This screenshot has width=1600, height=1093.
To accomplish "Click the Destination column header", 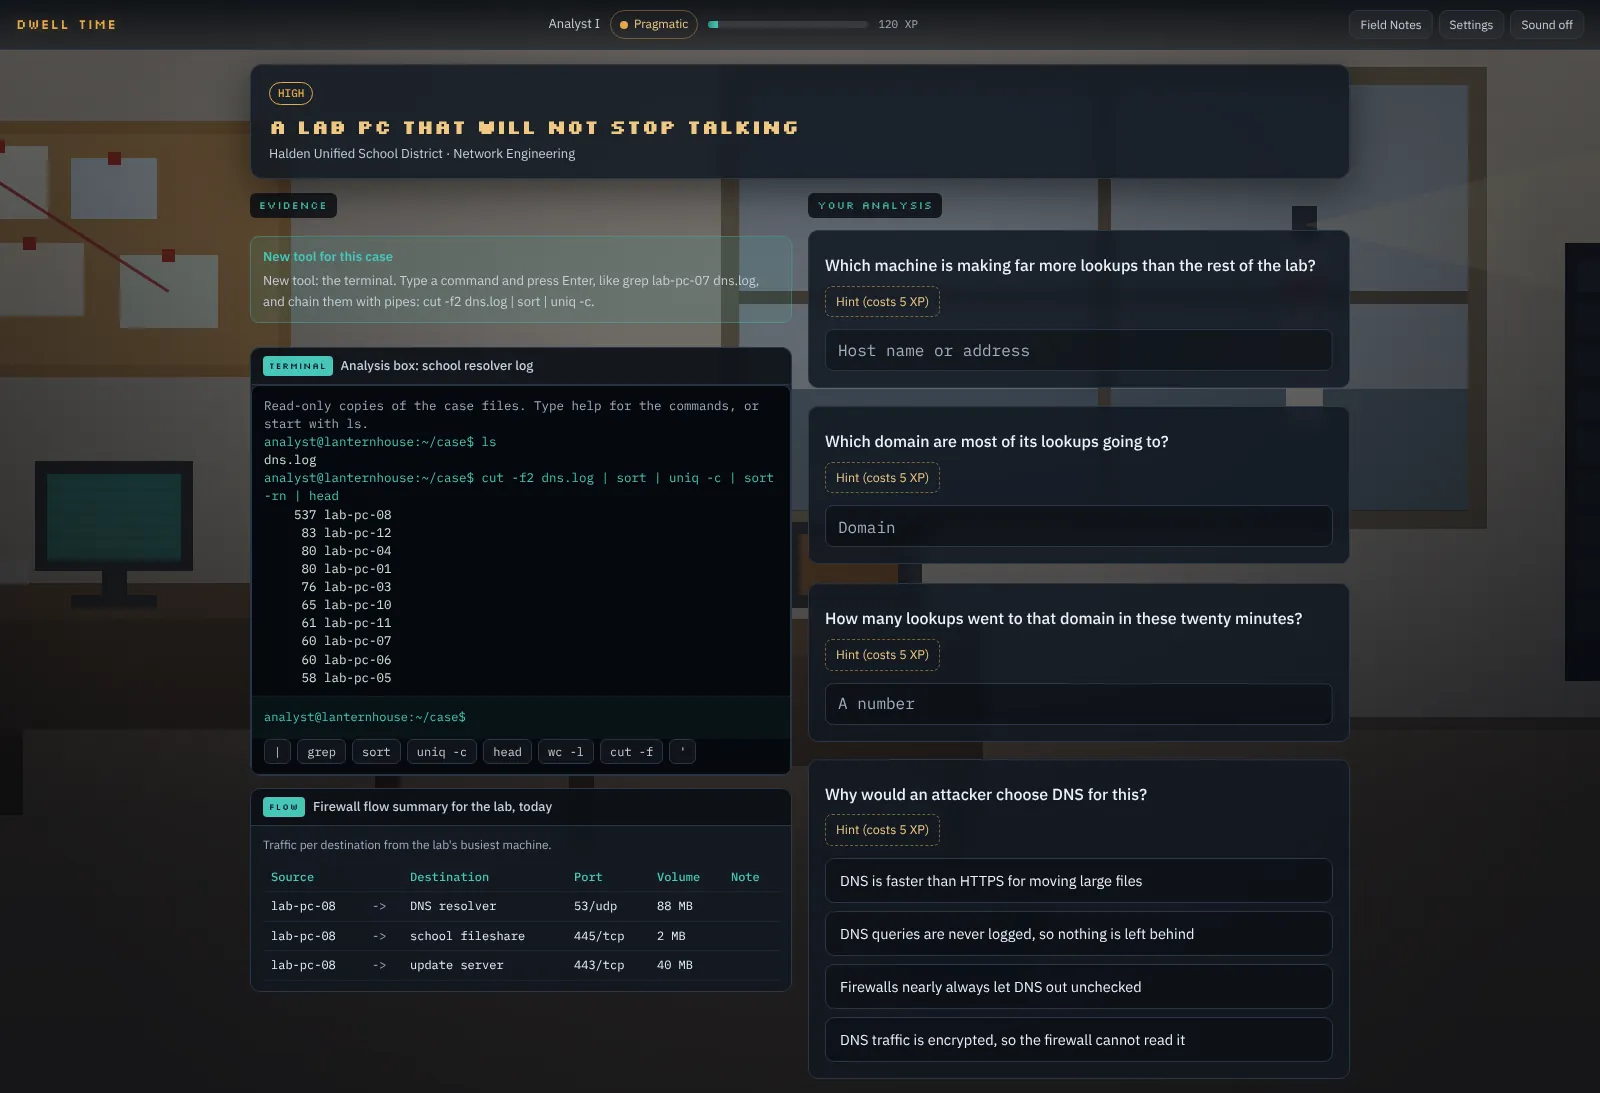I will coord(449,877).
